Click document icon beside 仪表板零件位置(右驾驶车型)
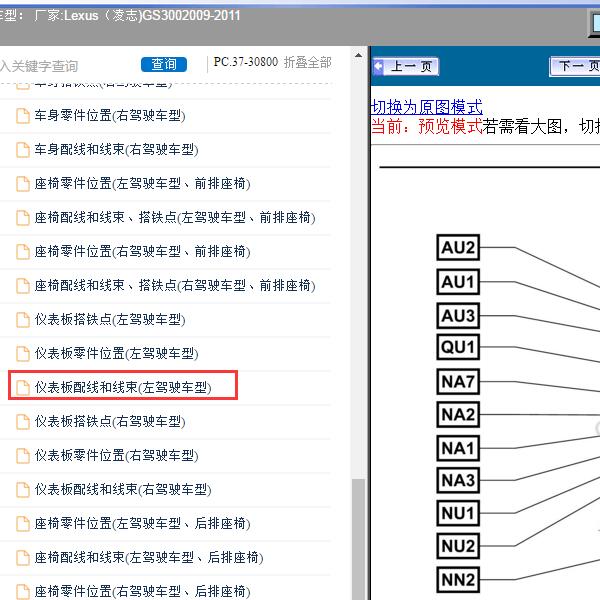This screenshot has height=600, width=600. (x=23, y=456)
